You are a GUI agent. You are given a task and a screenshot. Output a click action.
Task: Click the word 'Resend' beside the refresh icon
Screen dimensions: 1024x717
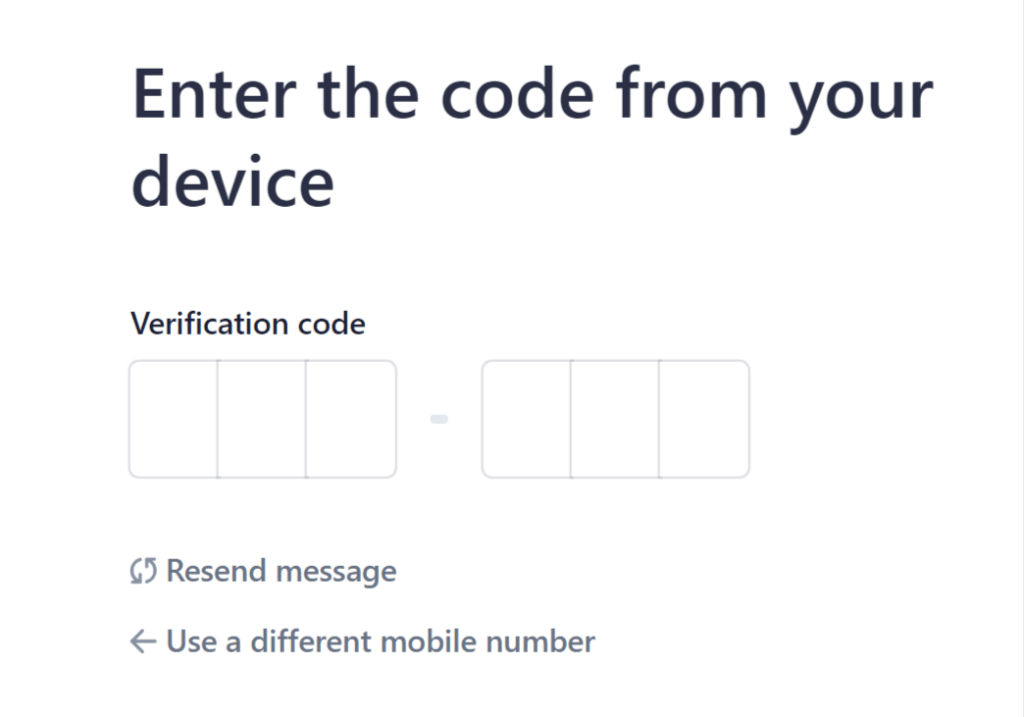click(217, 571)
